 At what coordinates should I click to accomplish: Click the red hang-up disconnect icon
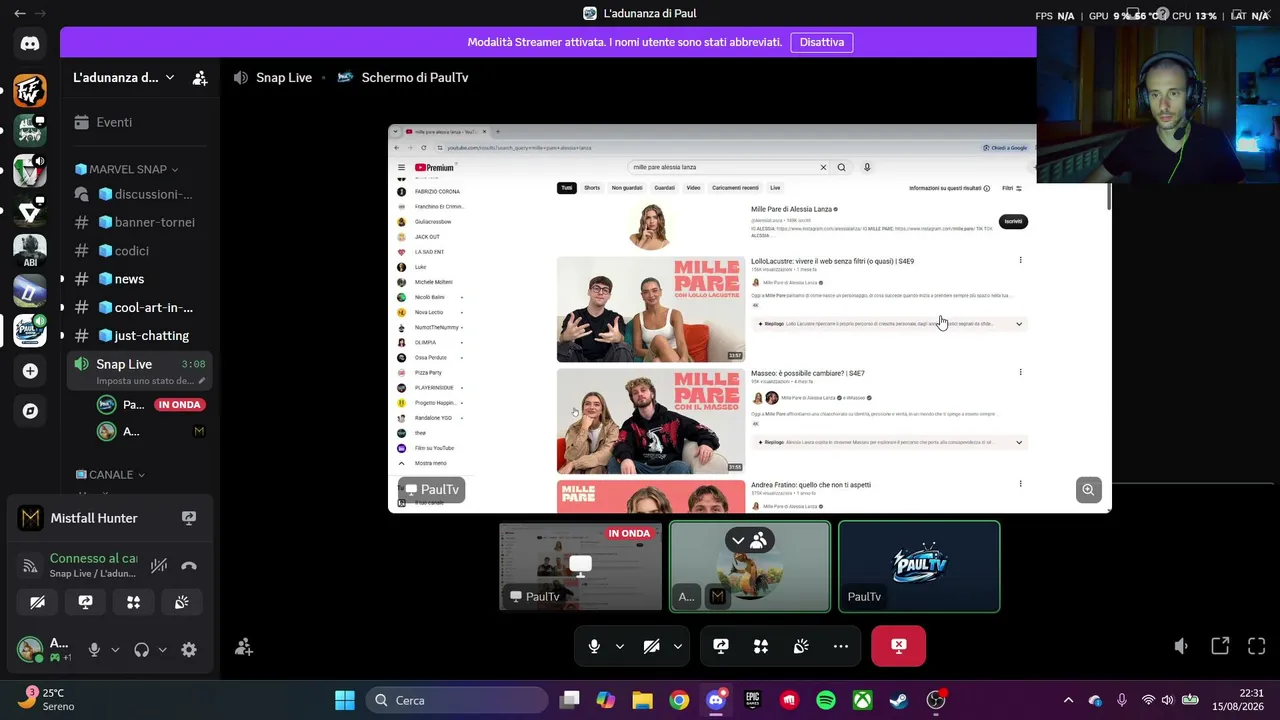coord(189,566)
